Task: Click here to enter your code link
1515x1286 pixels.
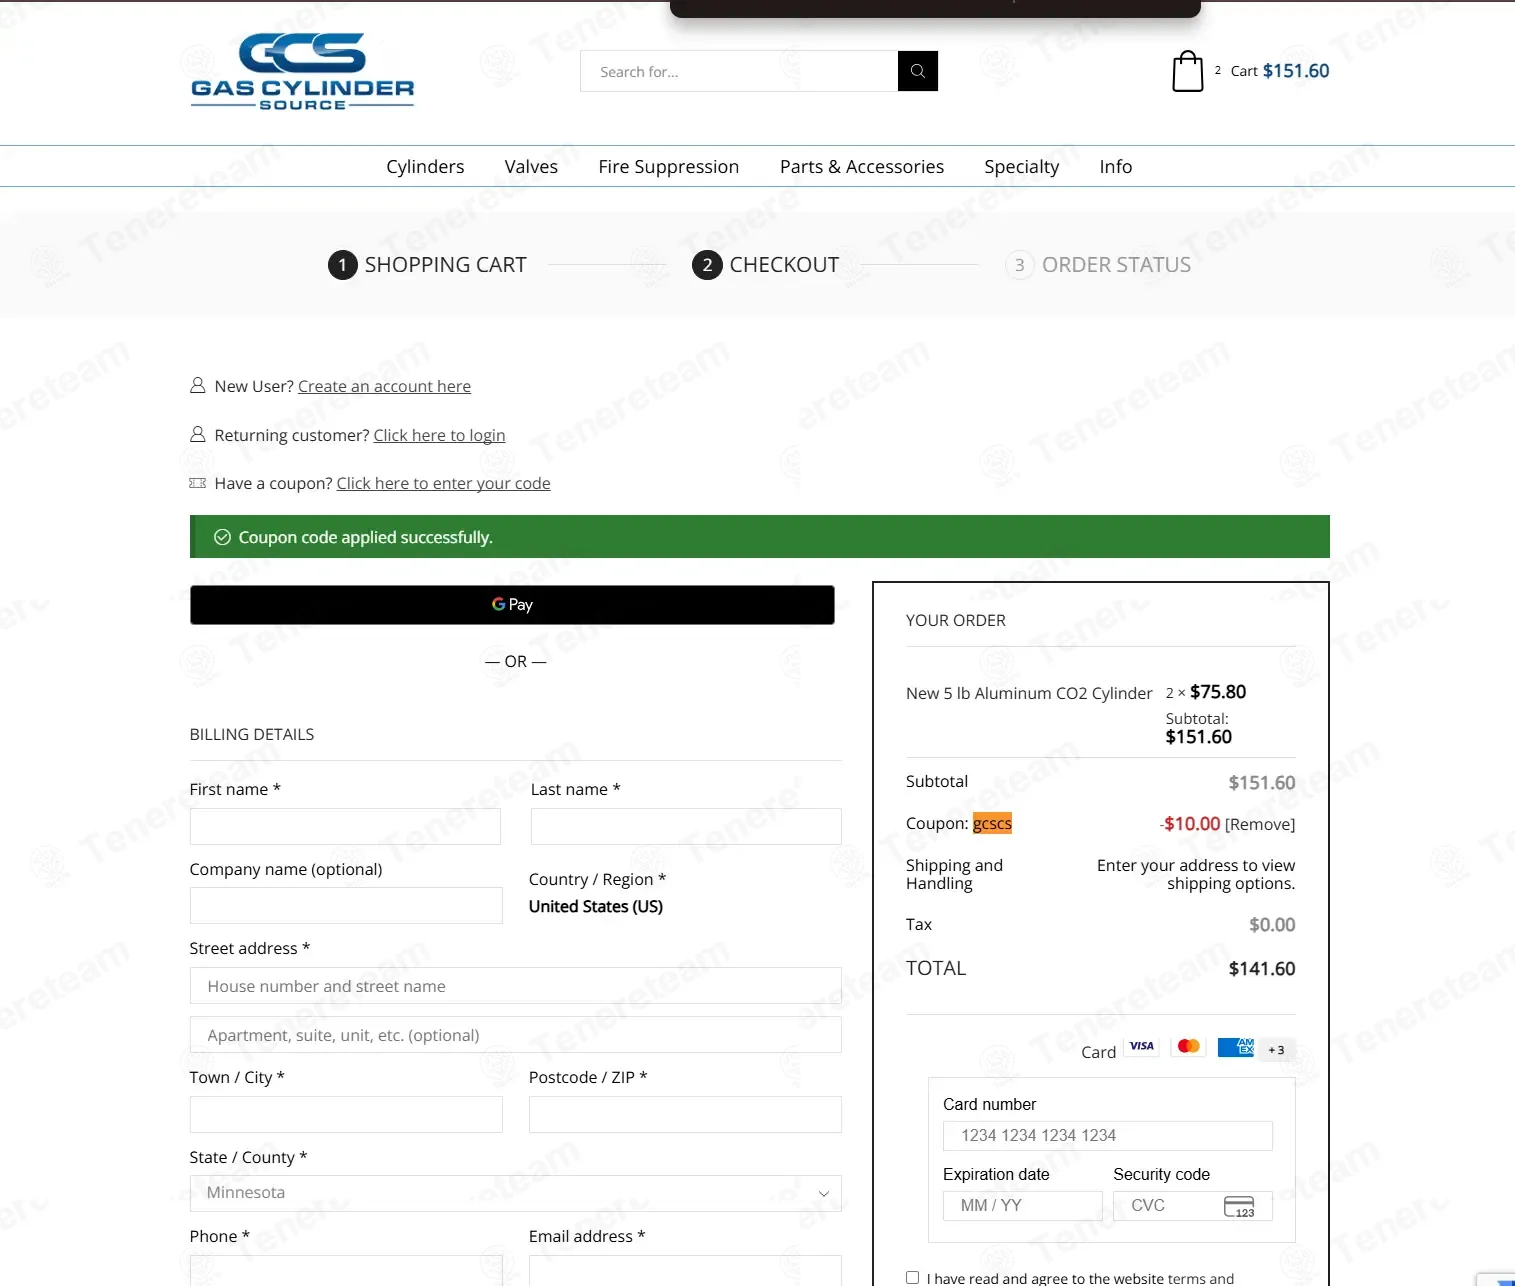Action: click(443, 483)
